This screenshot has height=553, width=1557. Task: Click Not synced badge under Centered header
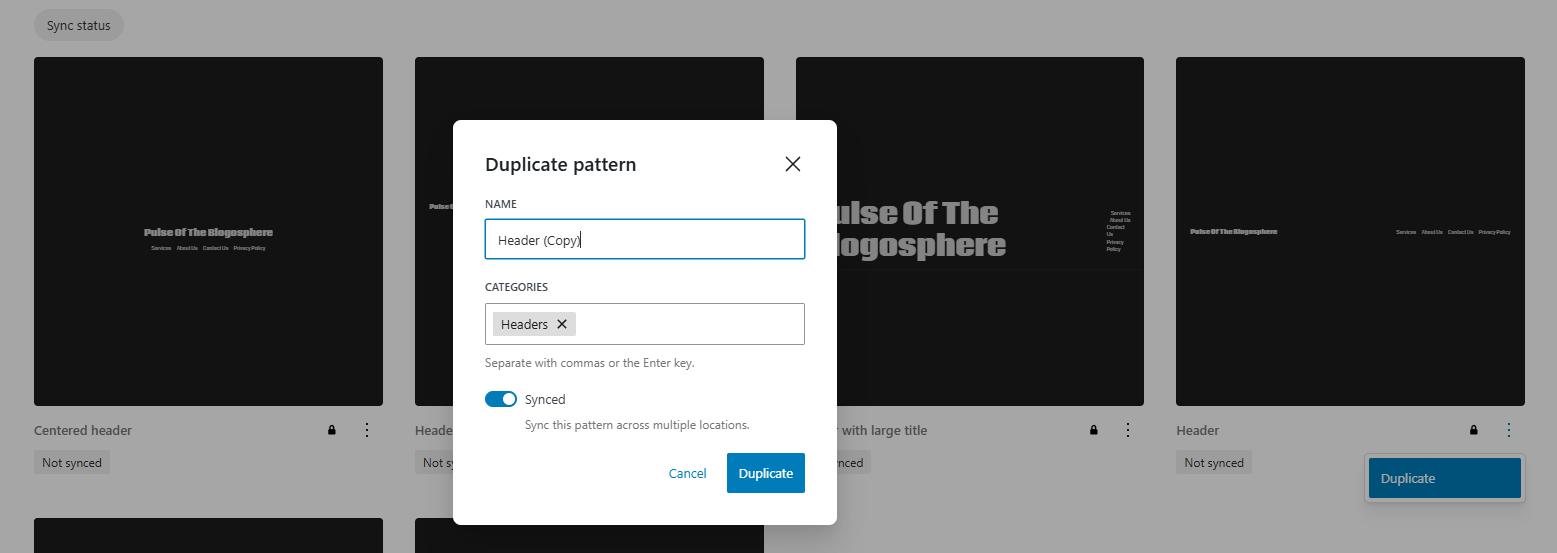click(72, 463)
